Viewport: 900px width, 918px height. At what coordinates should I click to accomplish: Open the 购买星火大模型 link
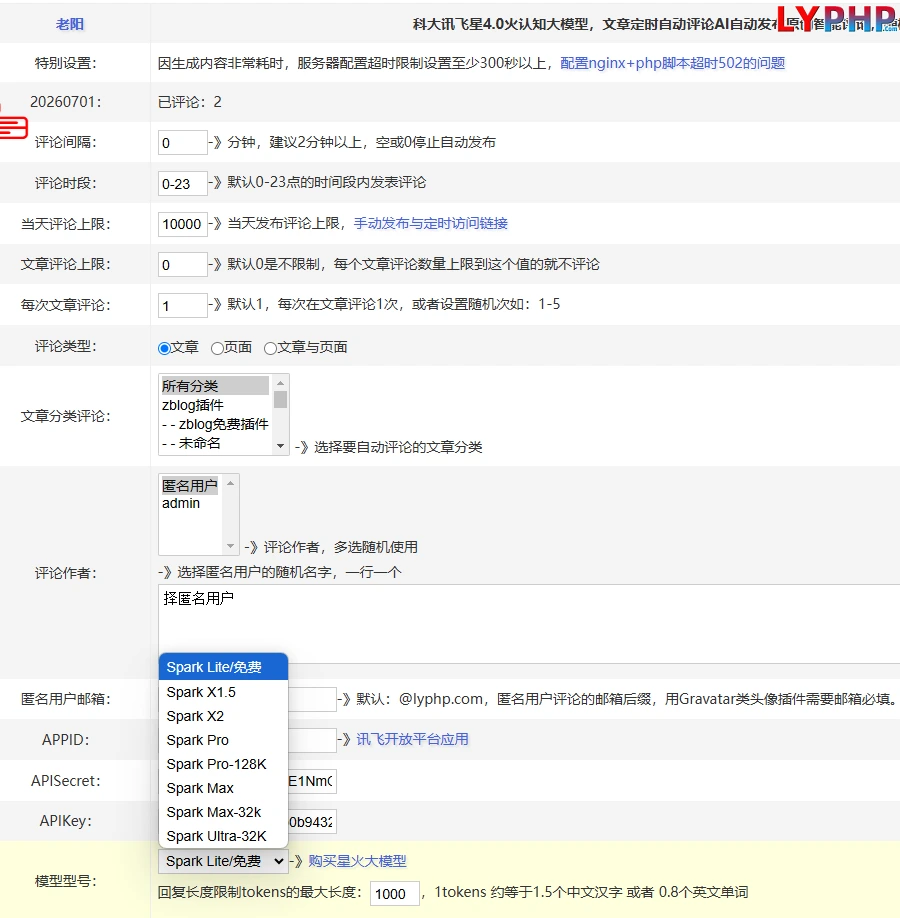tap(357, 861)
